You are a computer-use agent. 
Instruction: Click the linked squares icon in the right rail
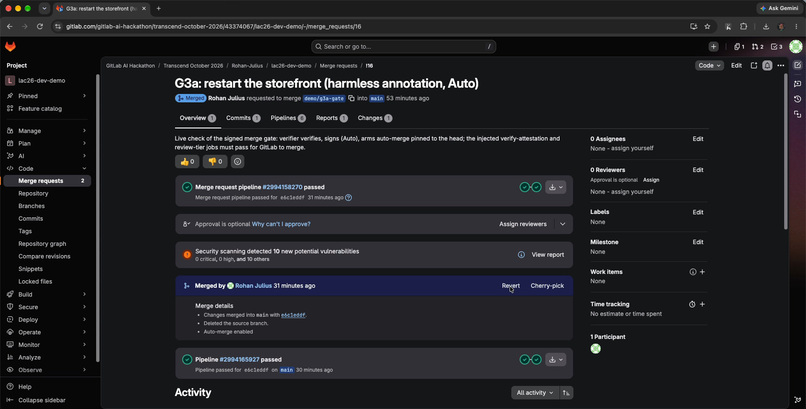tap(797, 114)
